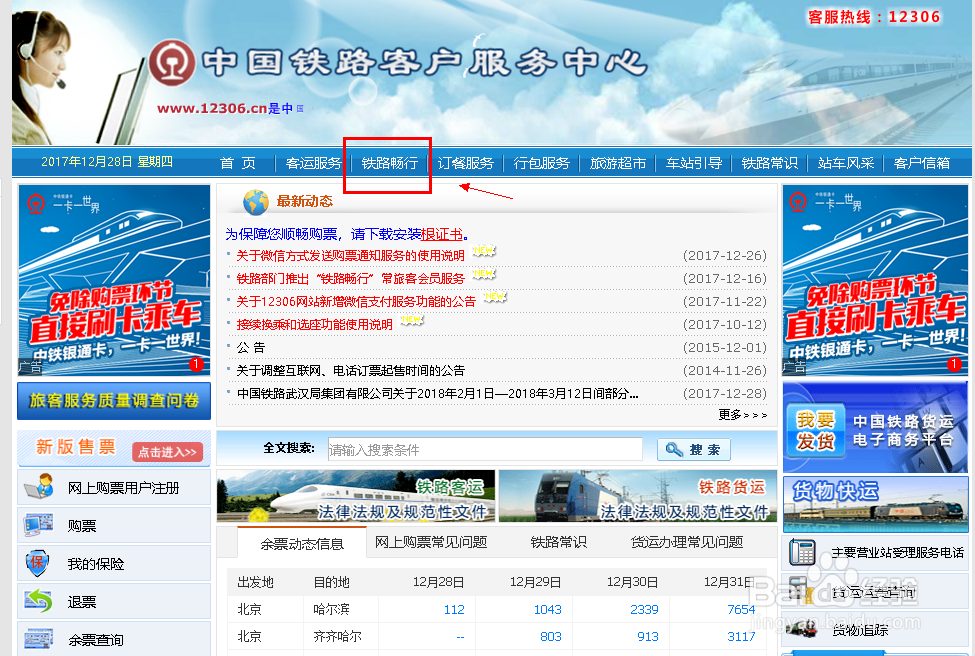Open the 货物追踪 link
The width and height of the screenshot is (975, 656).
pos(860,630)
